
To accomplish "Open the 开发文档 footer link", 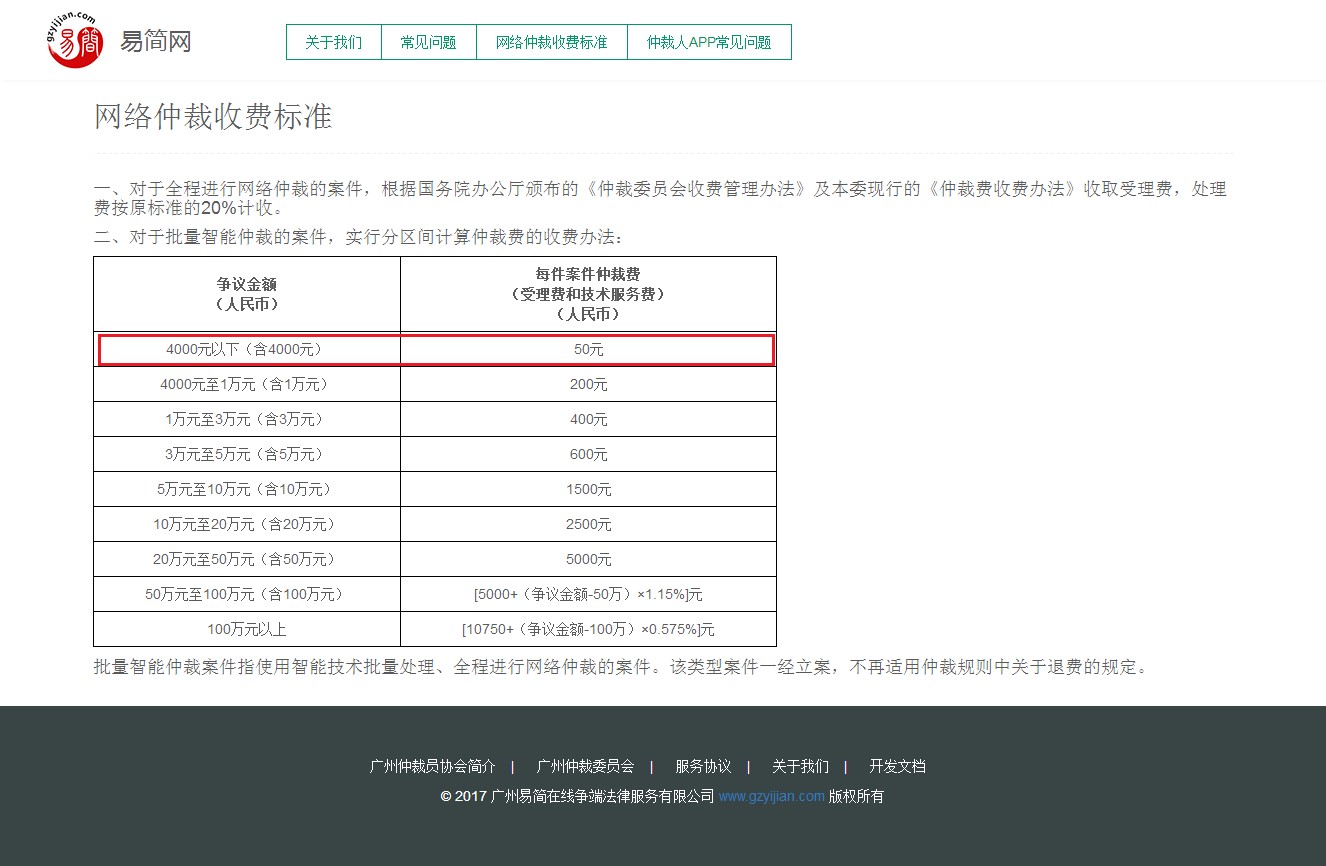I will pos(897,767).
